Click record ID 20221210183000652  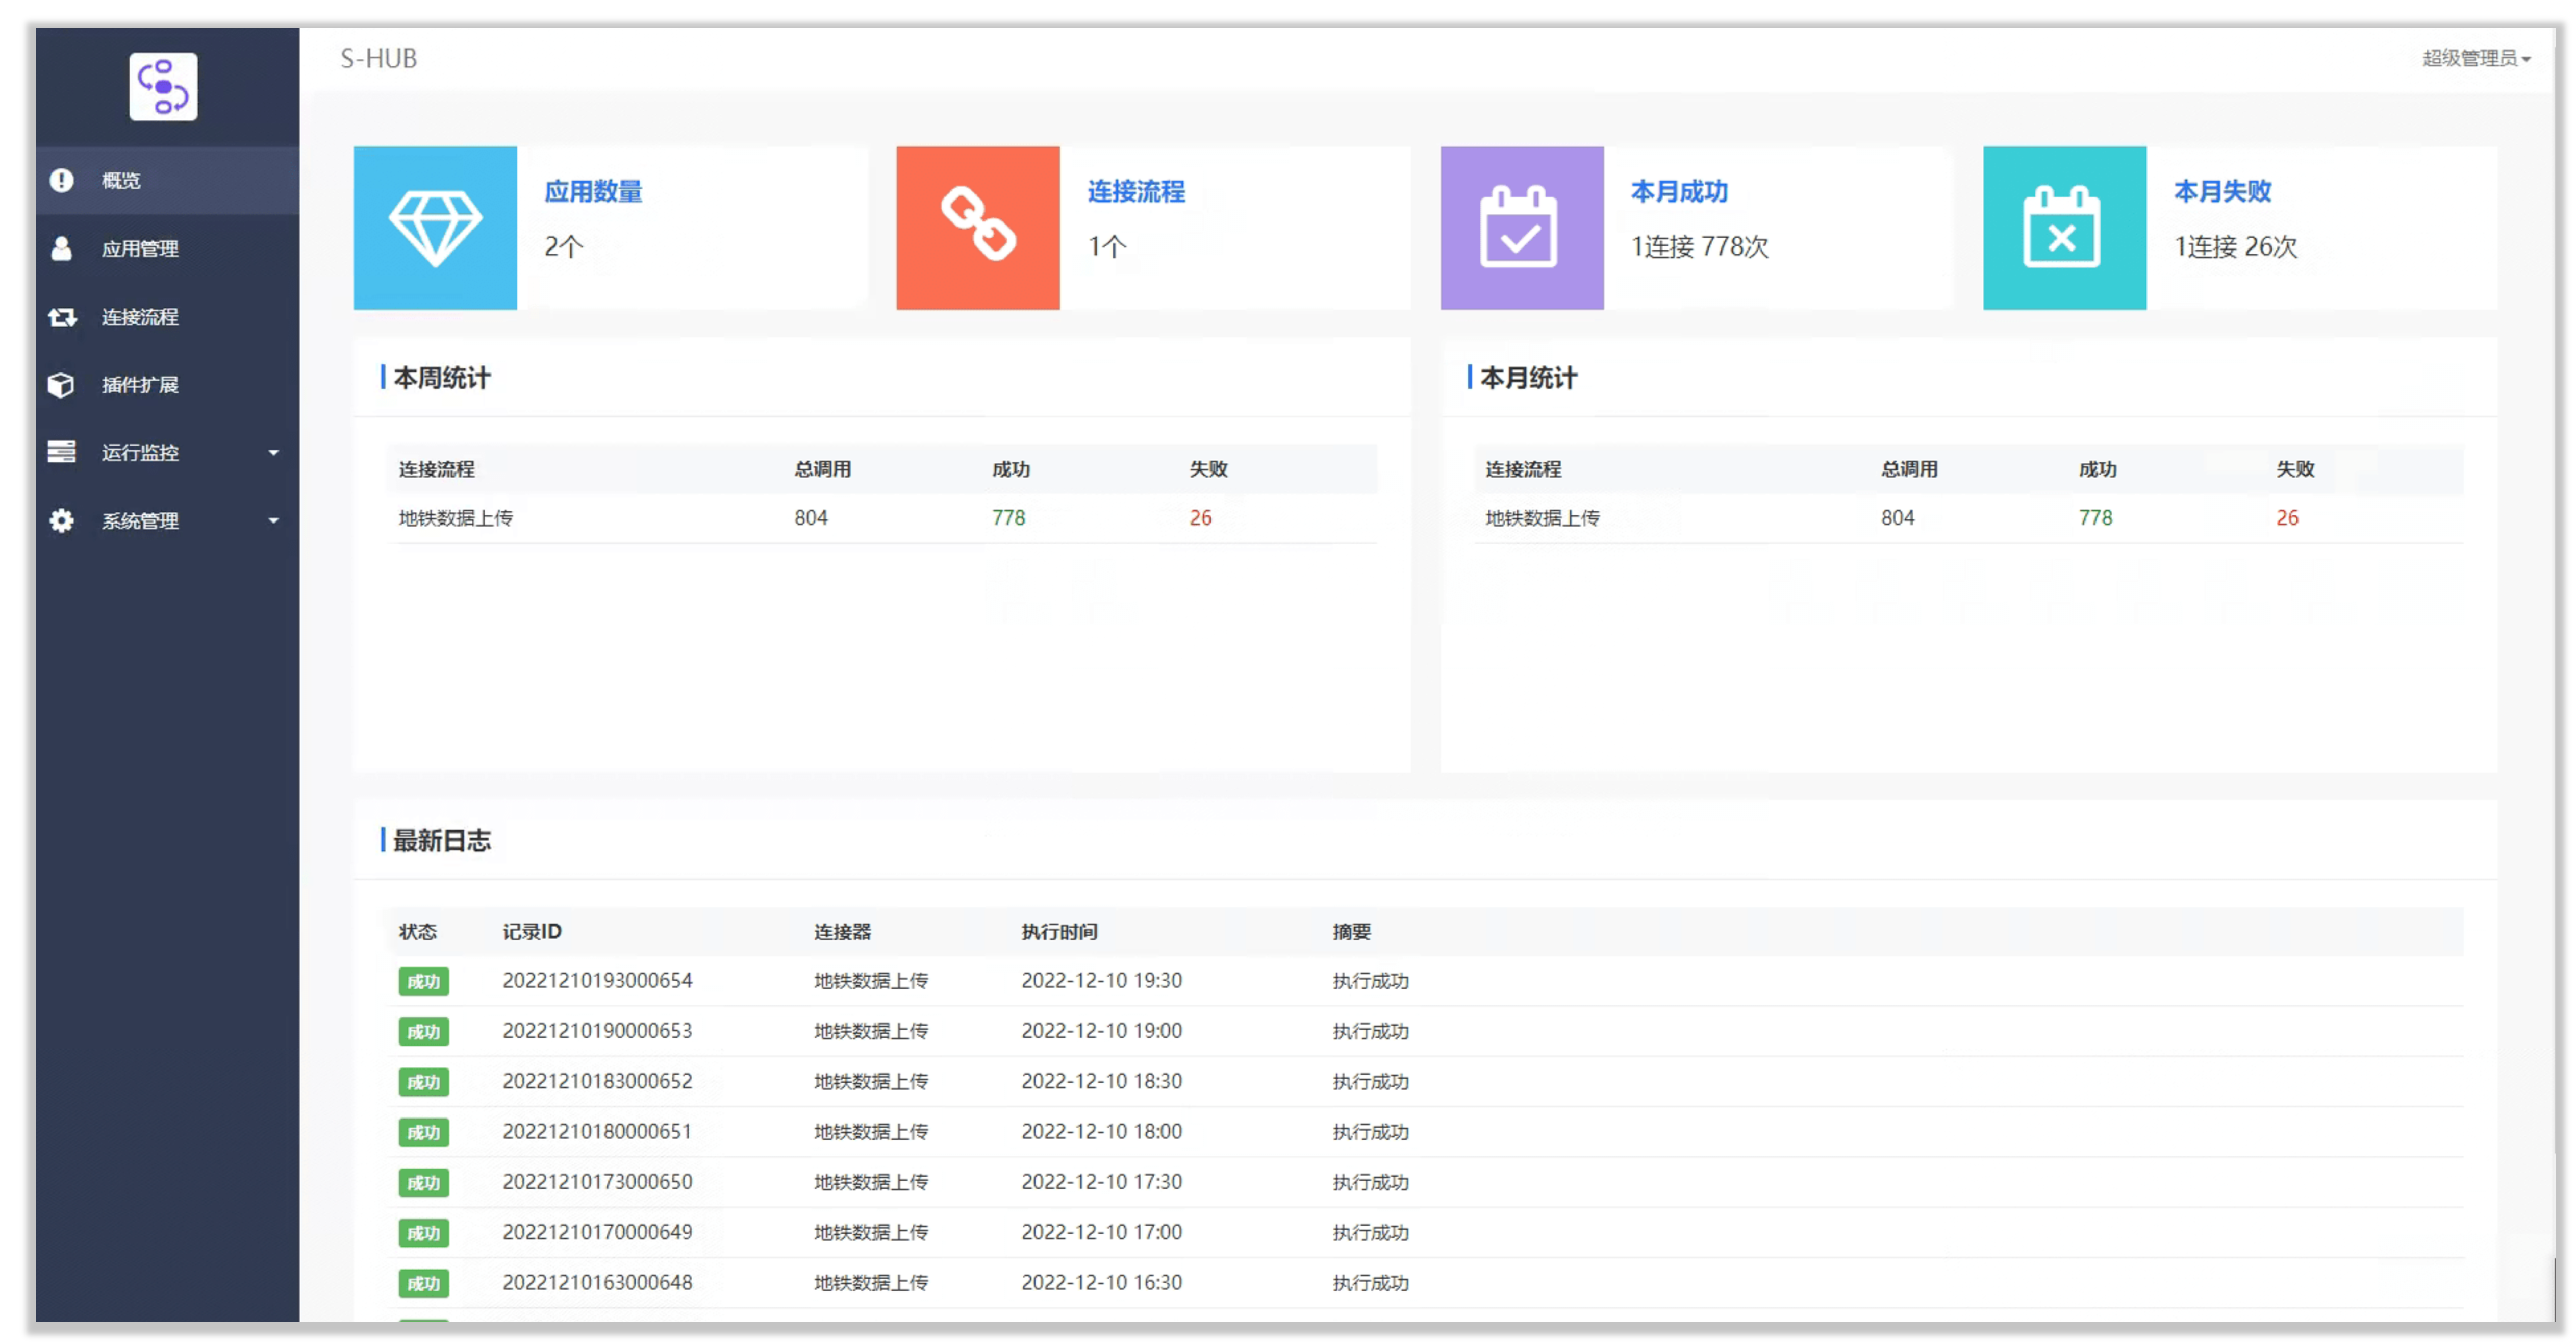coord(597,1081)
